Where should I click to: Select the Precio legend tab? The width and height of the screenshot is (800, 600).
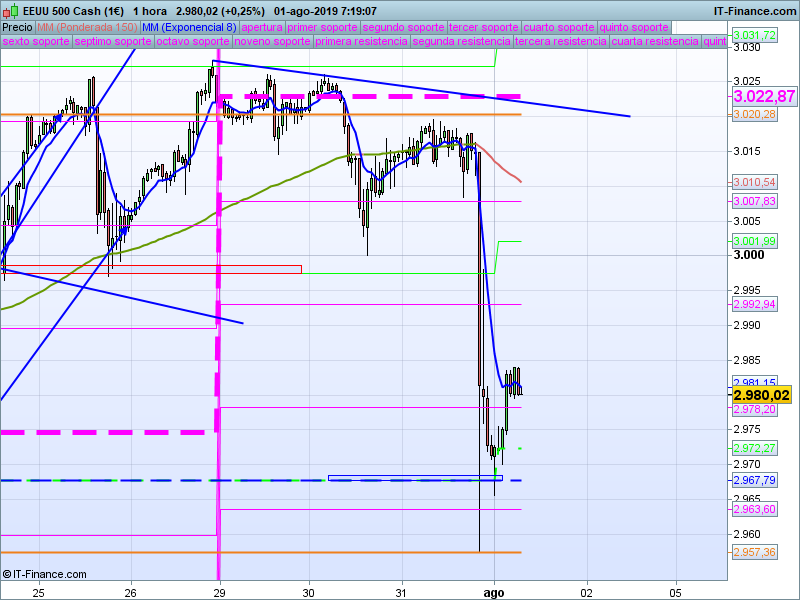tap(17, 28)
